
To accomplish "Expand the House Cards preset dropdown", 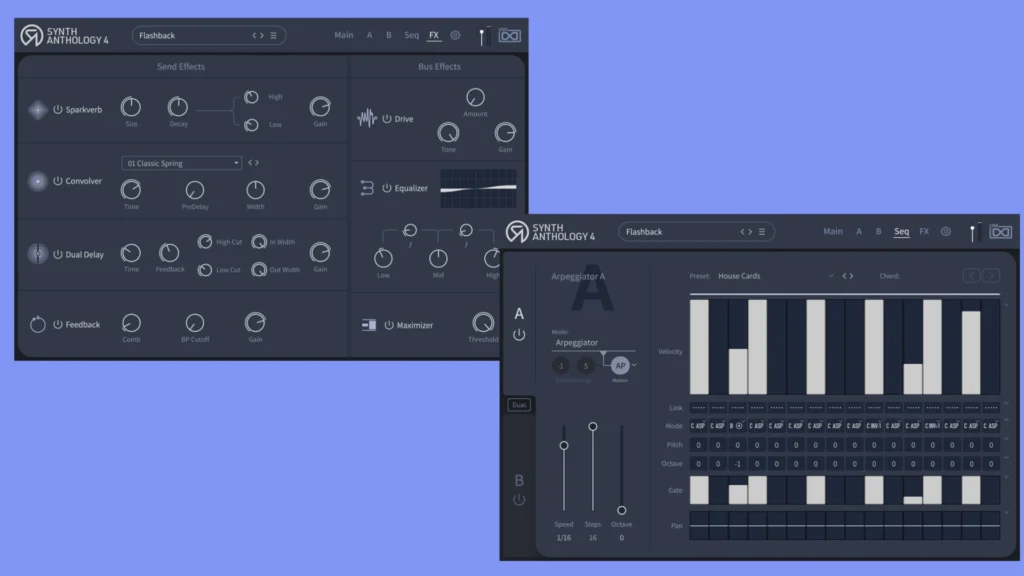I will coord(829,276).
